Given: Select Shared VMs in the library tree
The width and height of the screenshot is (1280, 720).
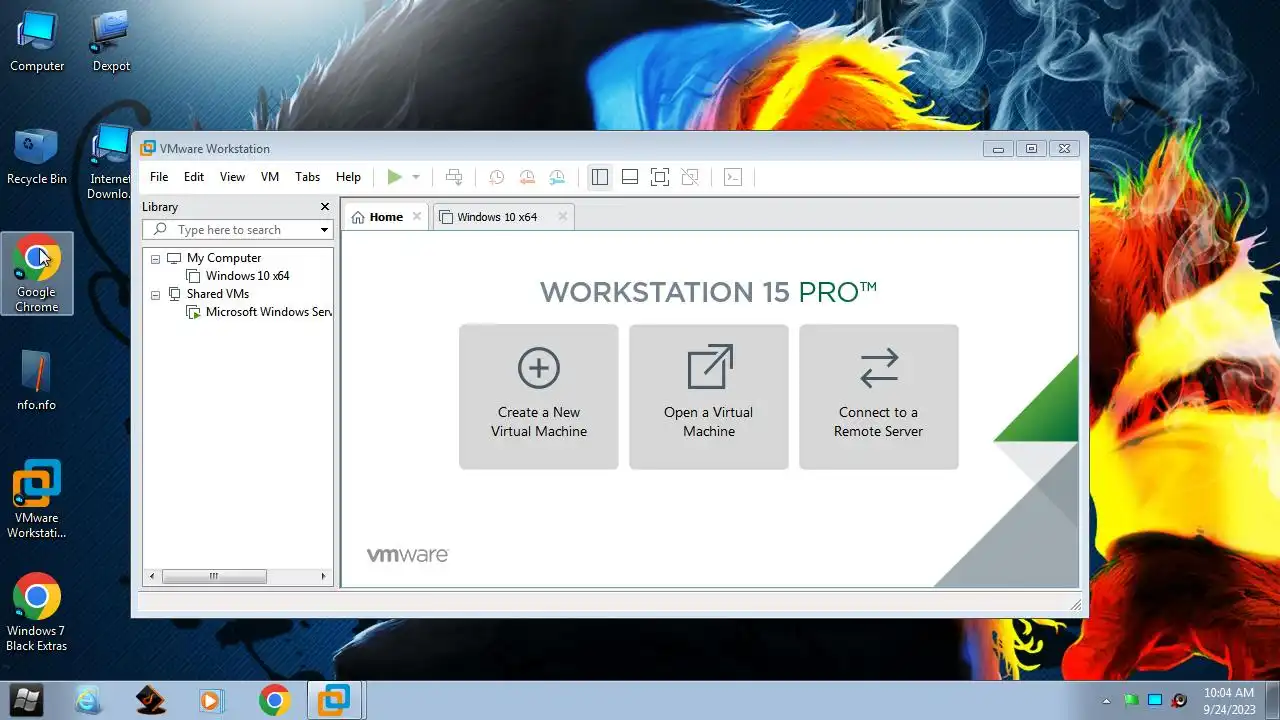Looking at the screenshot, I should [217, 294].
